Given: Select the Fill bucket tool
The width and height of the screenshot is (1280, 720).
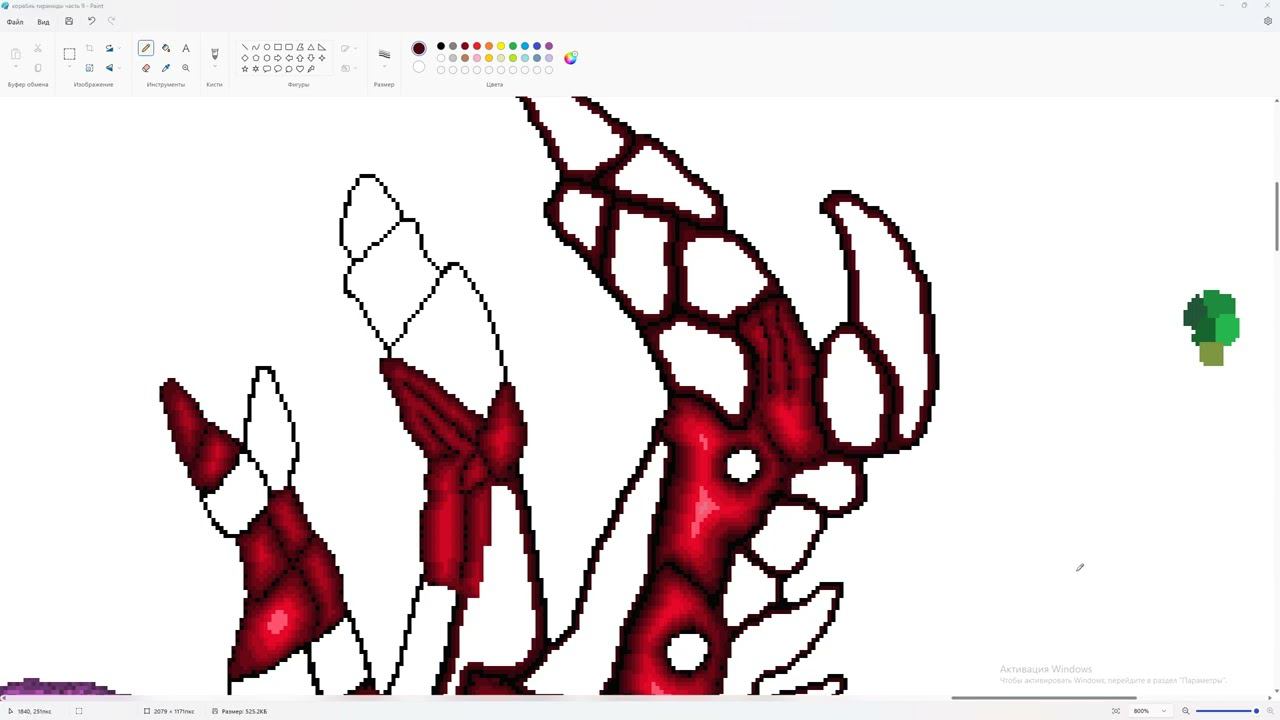Looking at the screenshot, I should click(166, 48).
